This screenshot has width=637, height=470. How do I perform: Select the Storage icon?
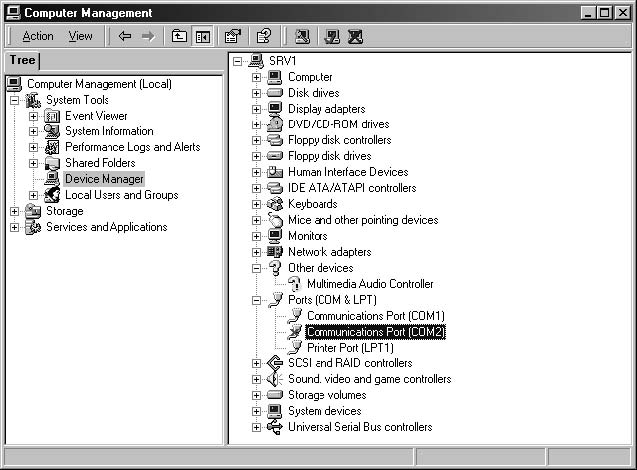click(x=33, y=211)
